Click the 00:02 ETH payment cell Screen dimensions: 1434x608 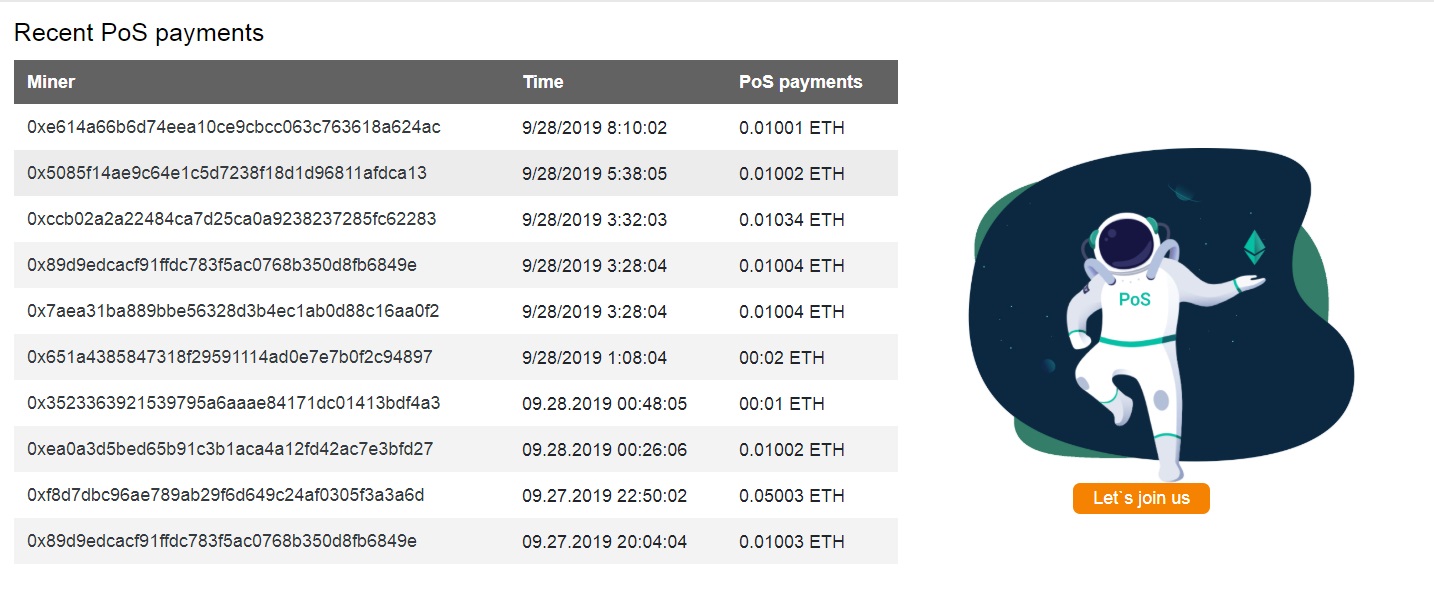[x=782, y=357]
